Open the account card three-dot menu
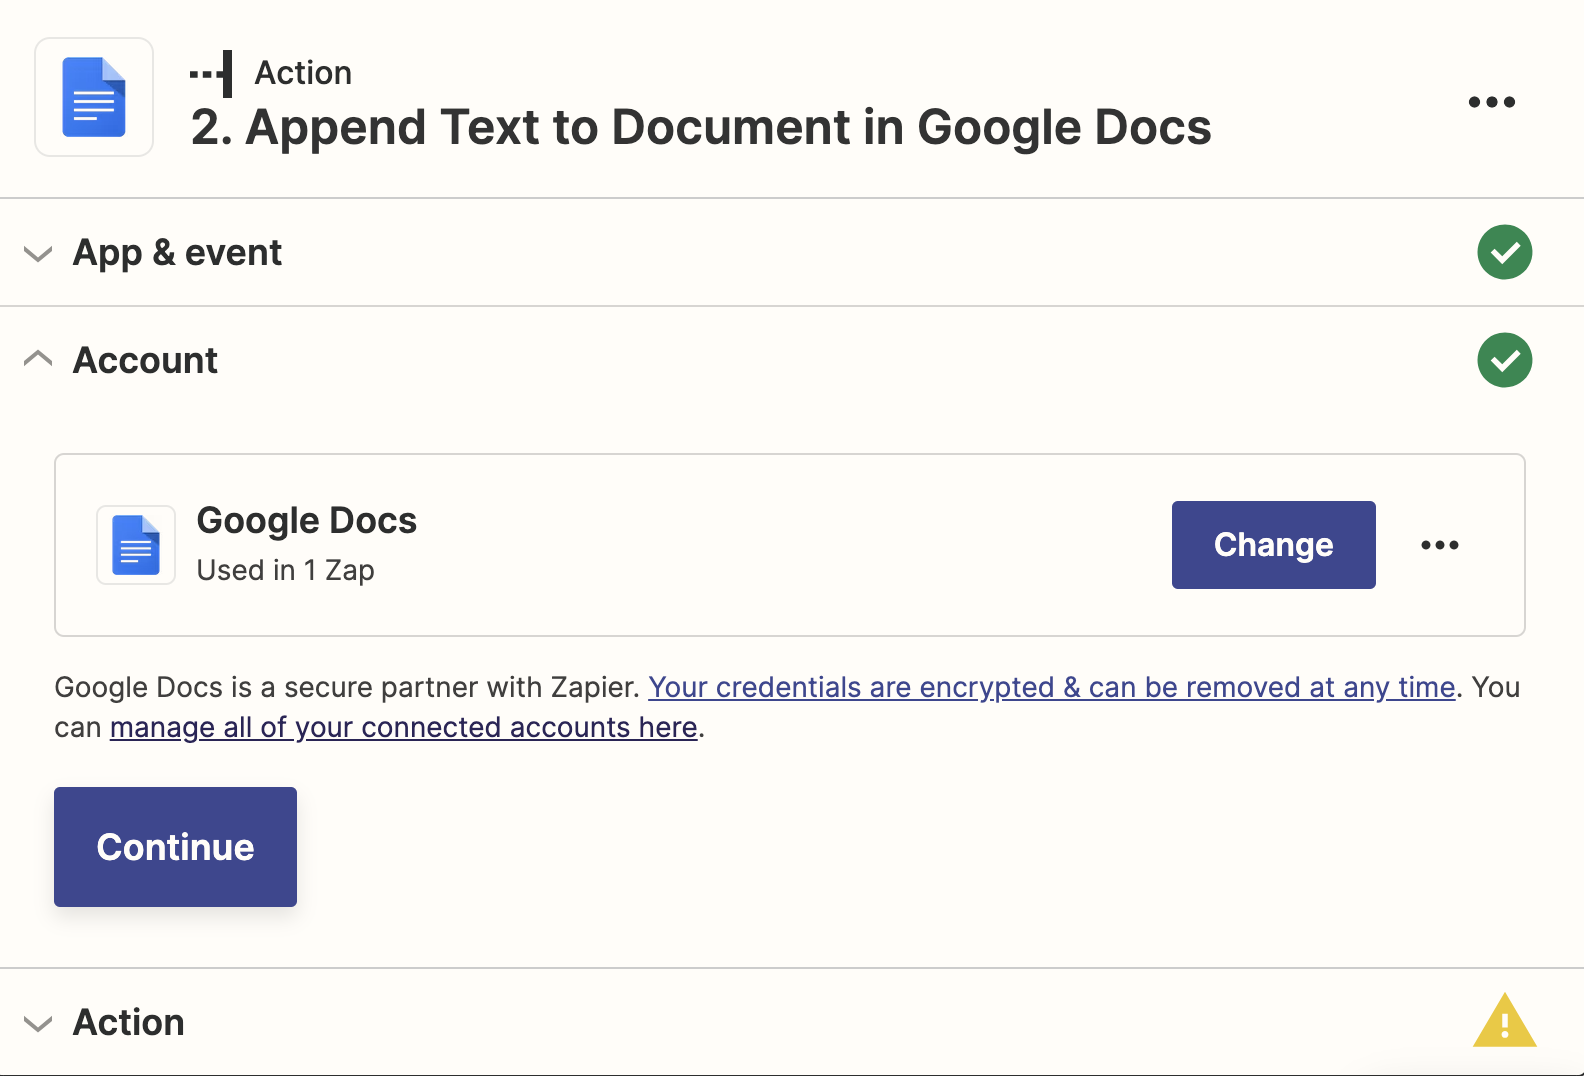 [1439, 545]
